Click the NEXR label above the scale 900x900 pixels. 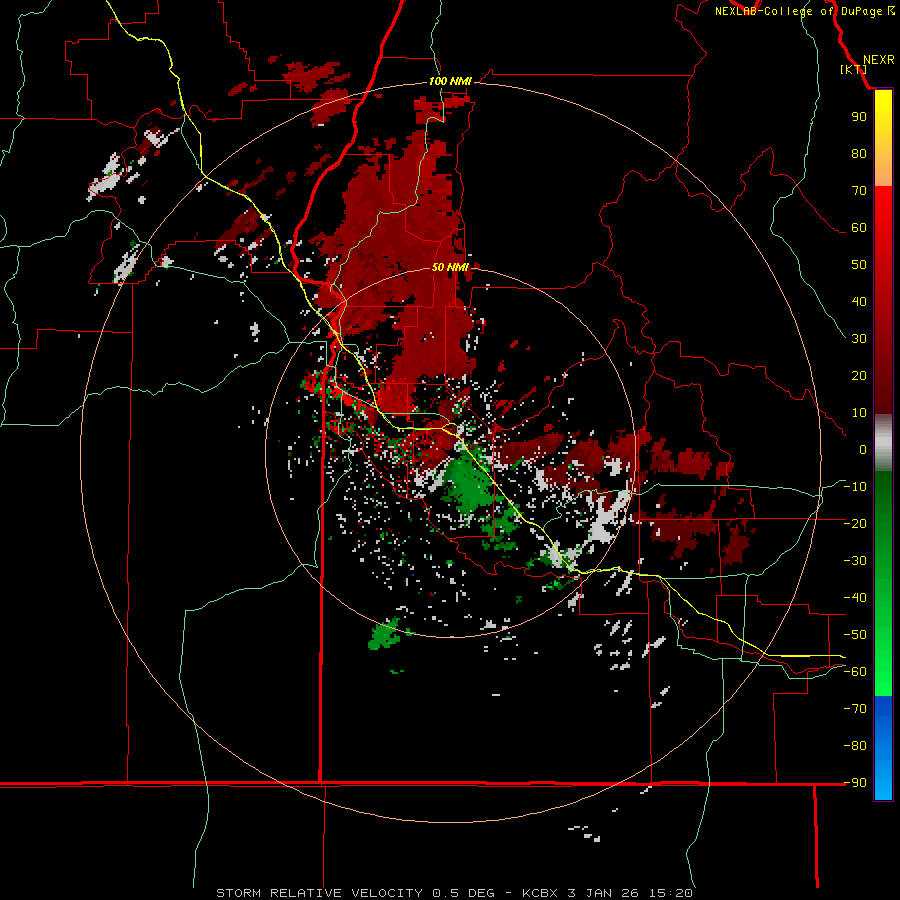coord(879,60)
